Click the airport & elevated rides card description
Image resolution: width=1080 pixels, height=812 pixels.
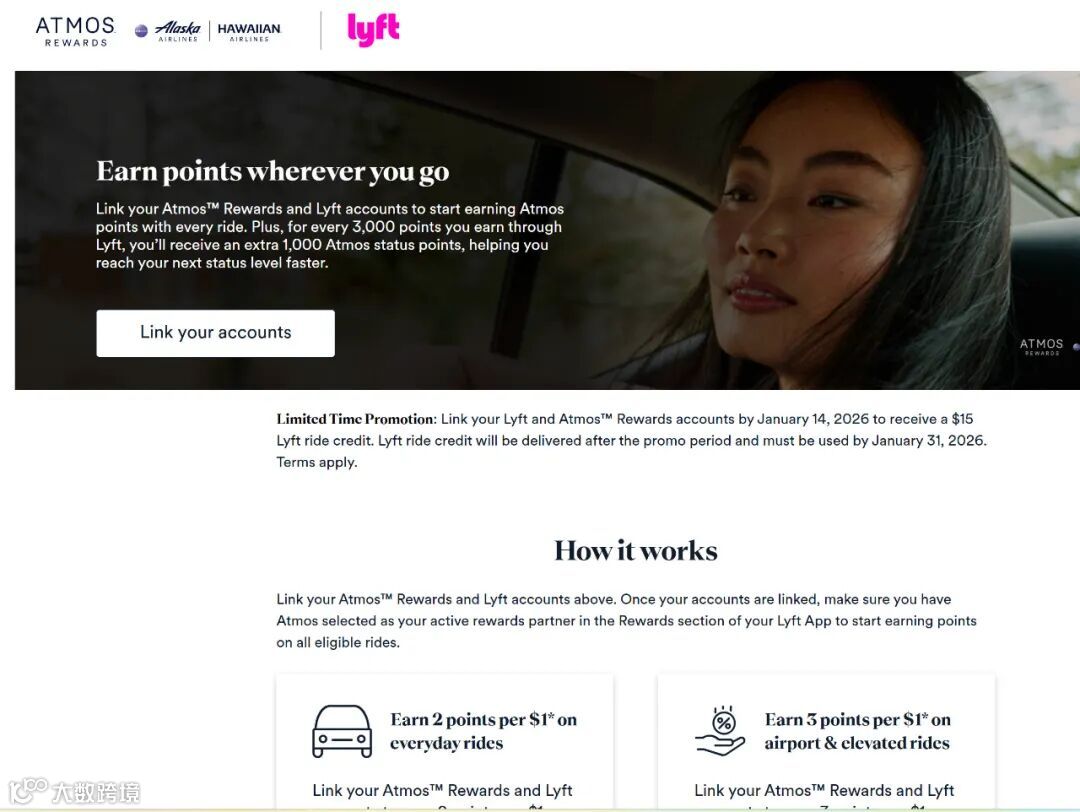click(x=824, y=797)
